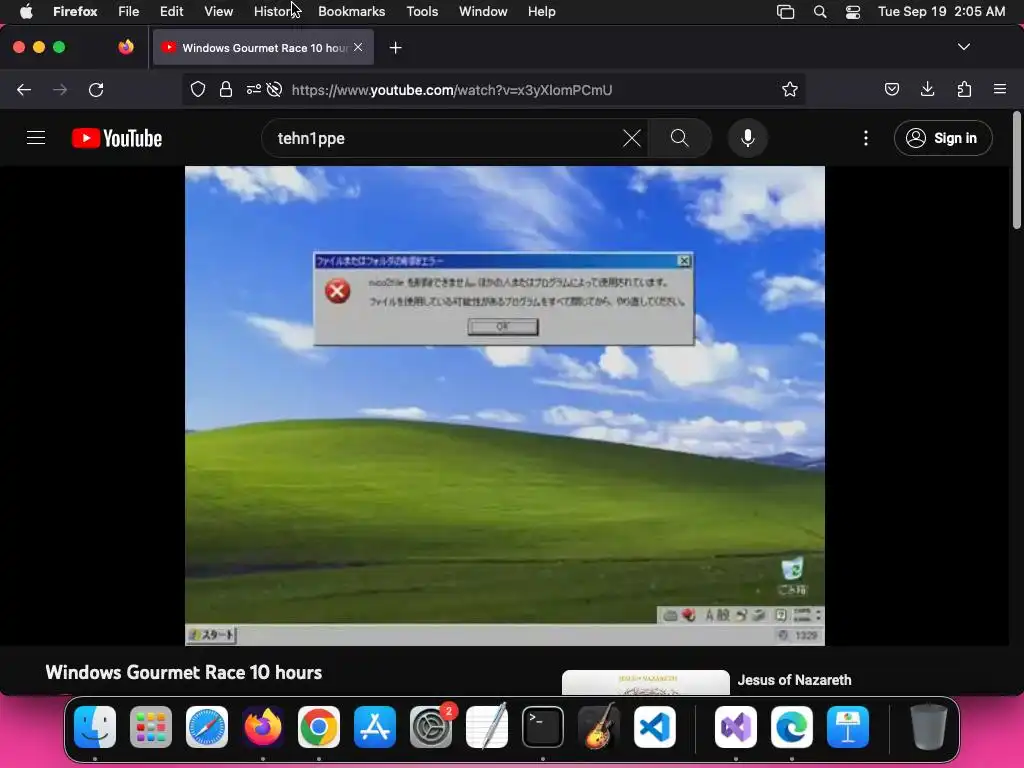This screenshot has height=768, width=1024.
Task: Open the Help menu
Action: pos(541,11)
